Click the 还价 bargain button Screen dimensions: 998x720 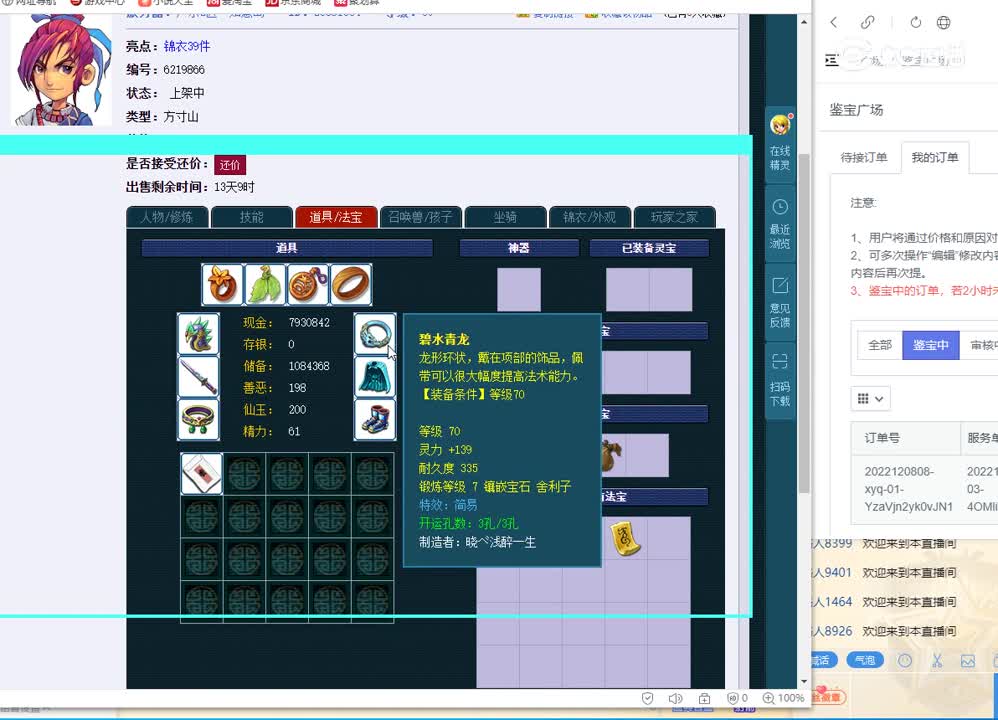pyautogui.click(x=230, y=165)
